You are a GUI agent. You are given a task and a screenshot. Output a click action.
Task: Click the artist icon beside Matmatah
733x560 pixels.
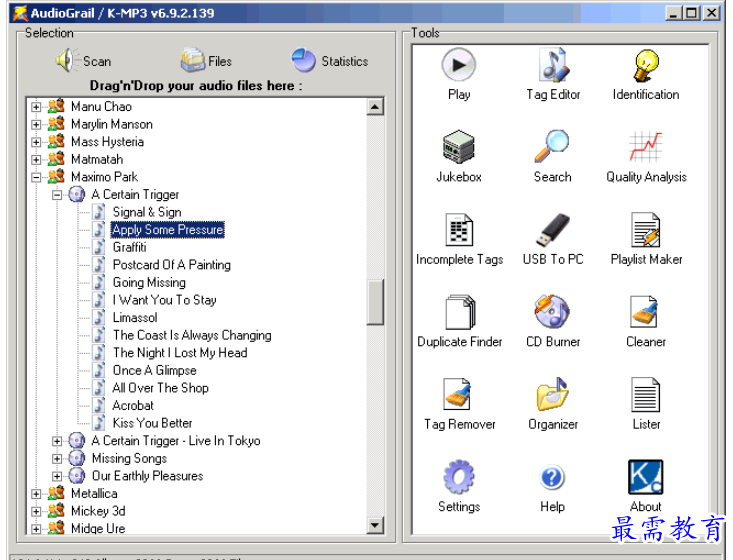coord(56,159)
